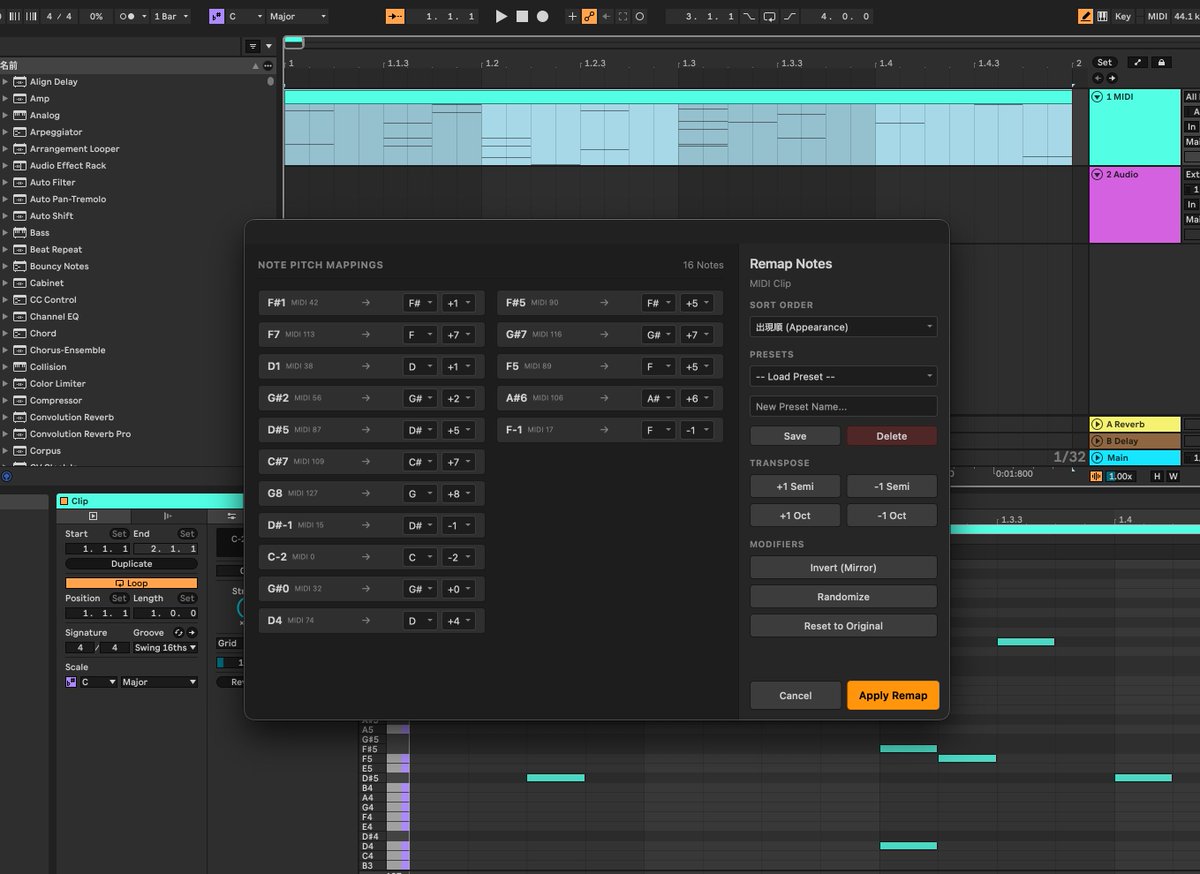Toggle the orange automation arm icon
Image resolution: width=1200 pixels, height=874 pixels.
coord(589,16)
